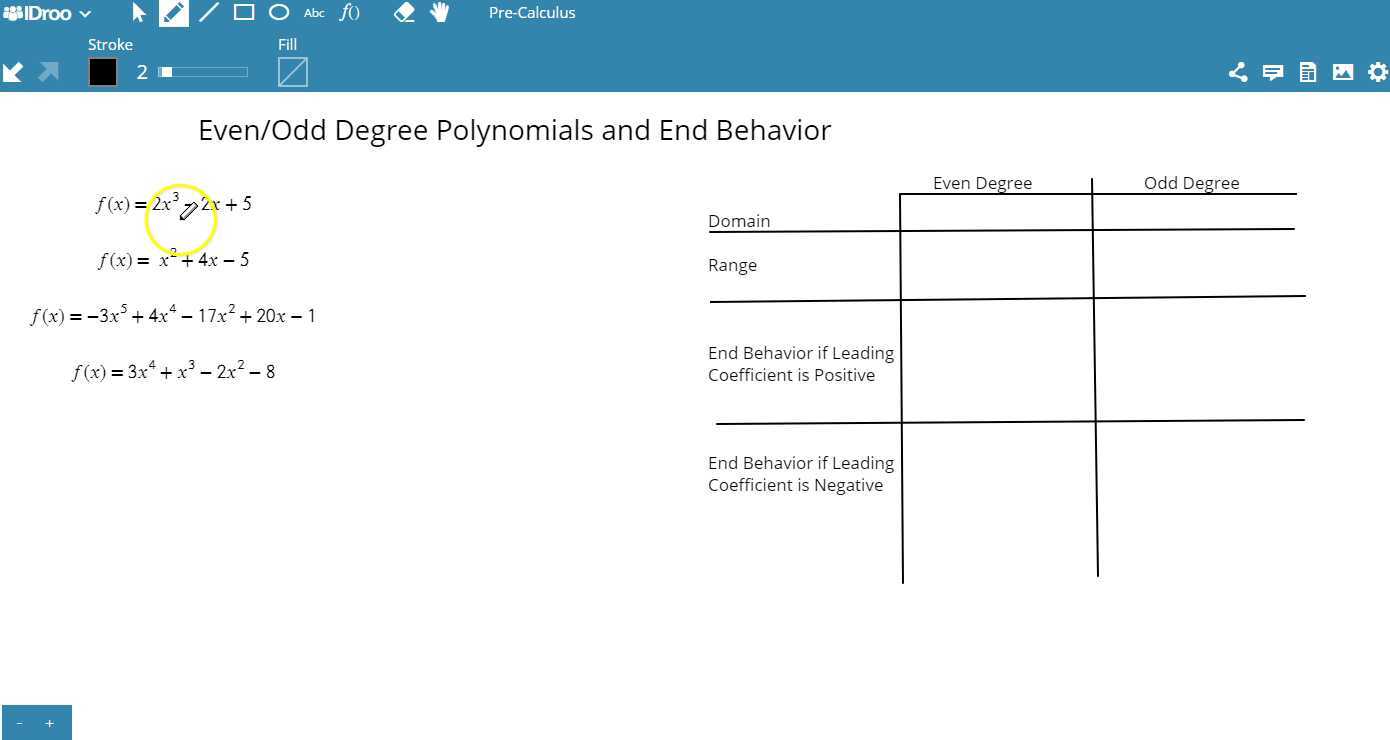The width and height of the screenshot is (1390, 740).
Task: Open the share options
Action: 1237,71
